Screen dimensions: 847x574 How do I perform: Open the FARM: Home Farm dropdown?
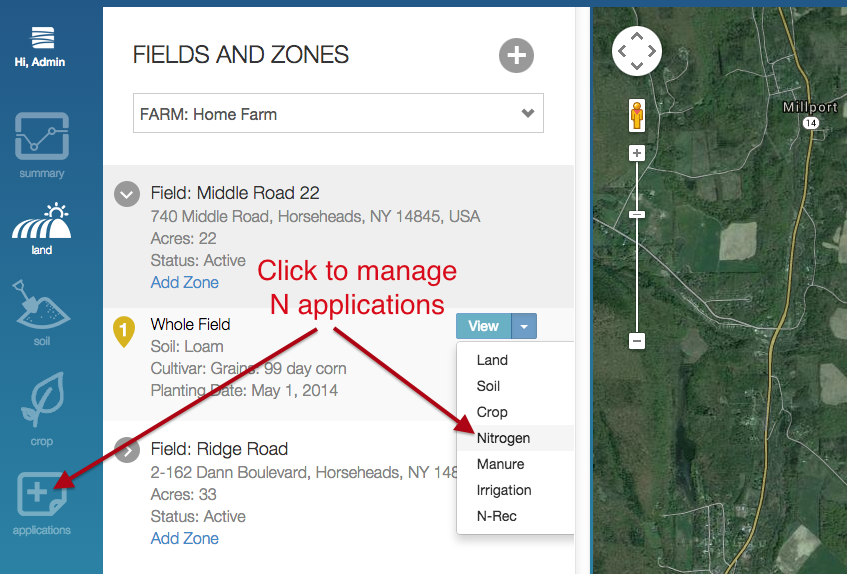coord(338,114)
